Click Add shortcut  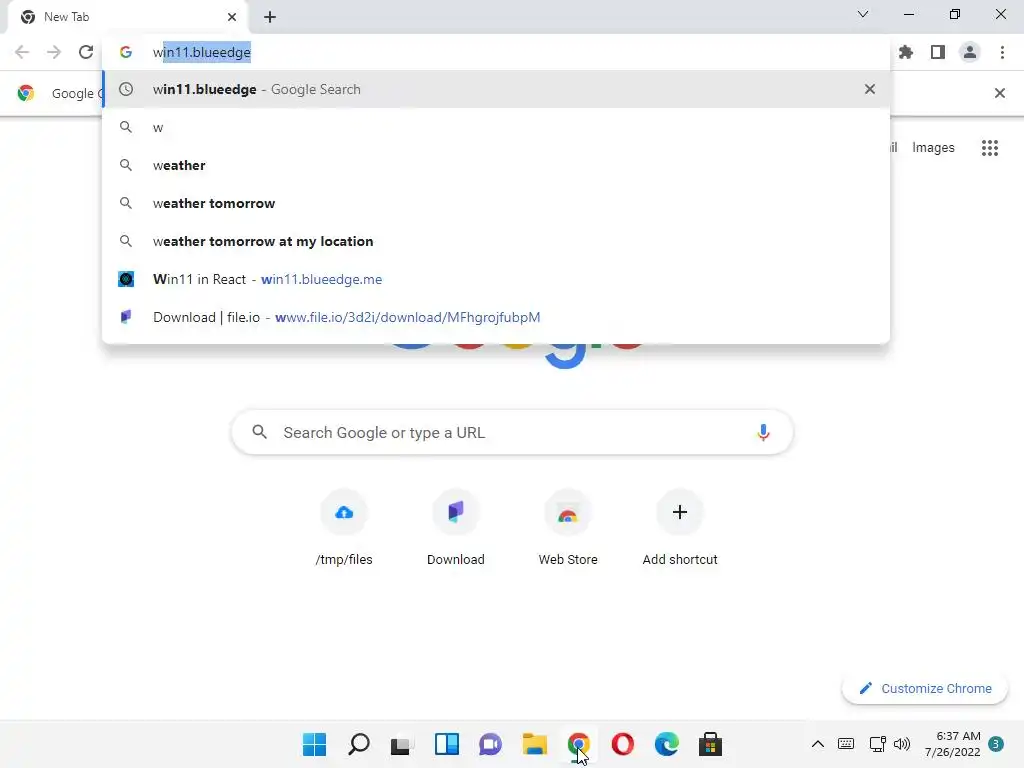(680, 528)
